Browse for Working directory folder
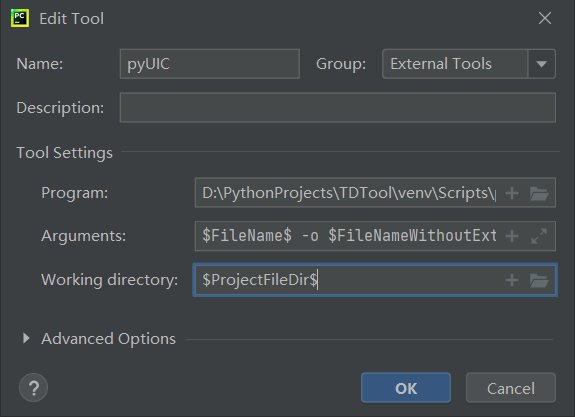 tap(539, 281)
